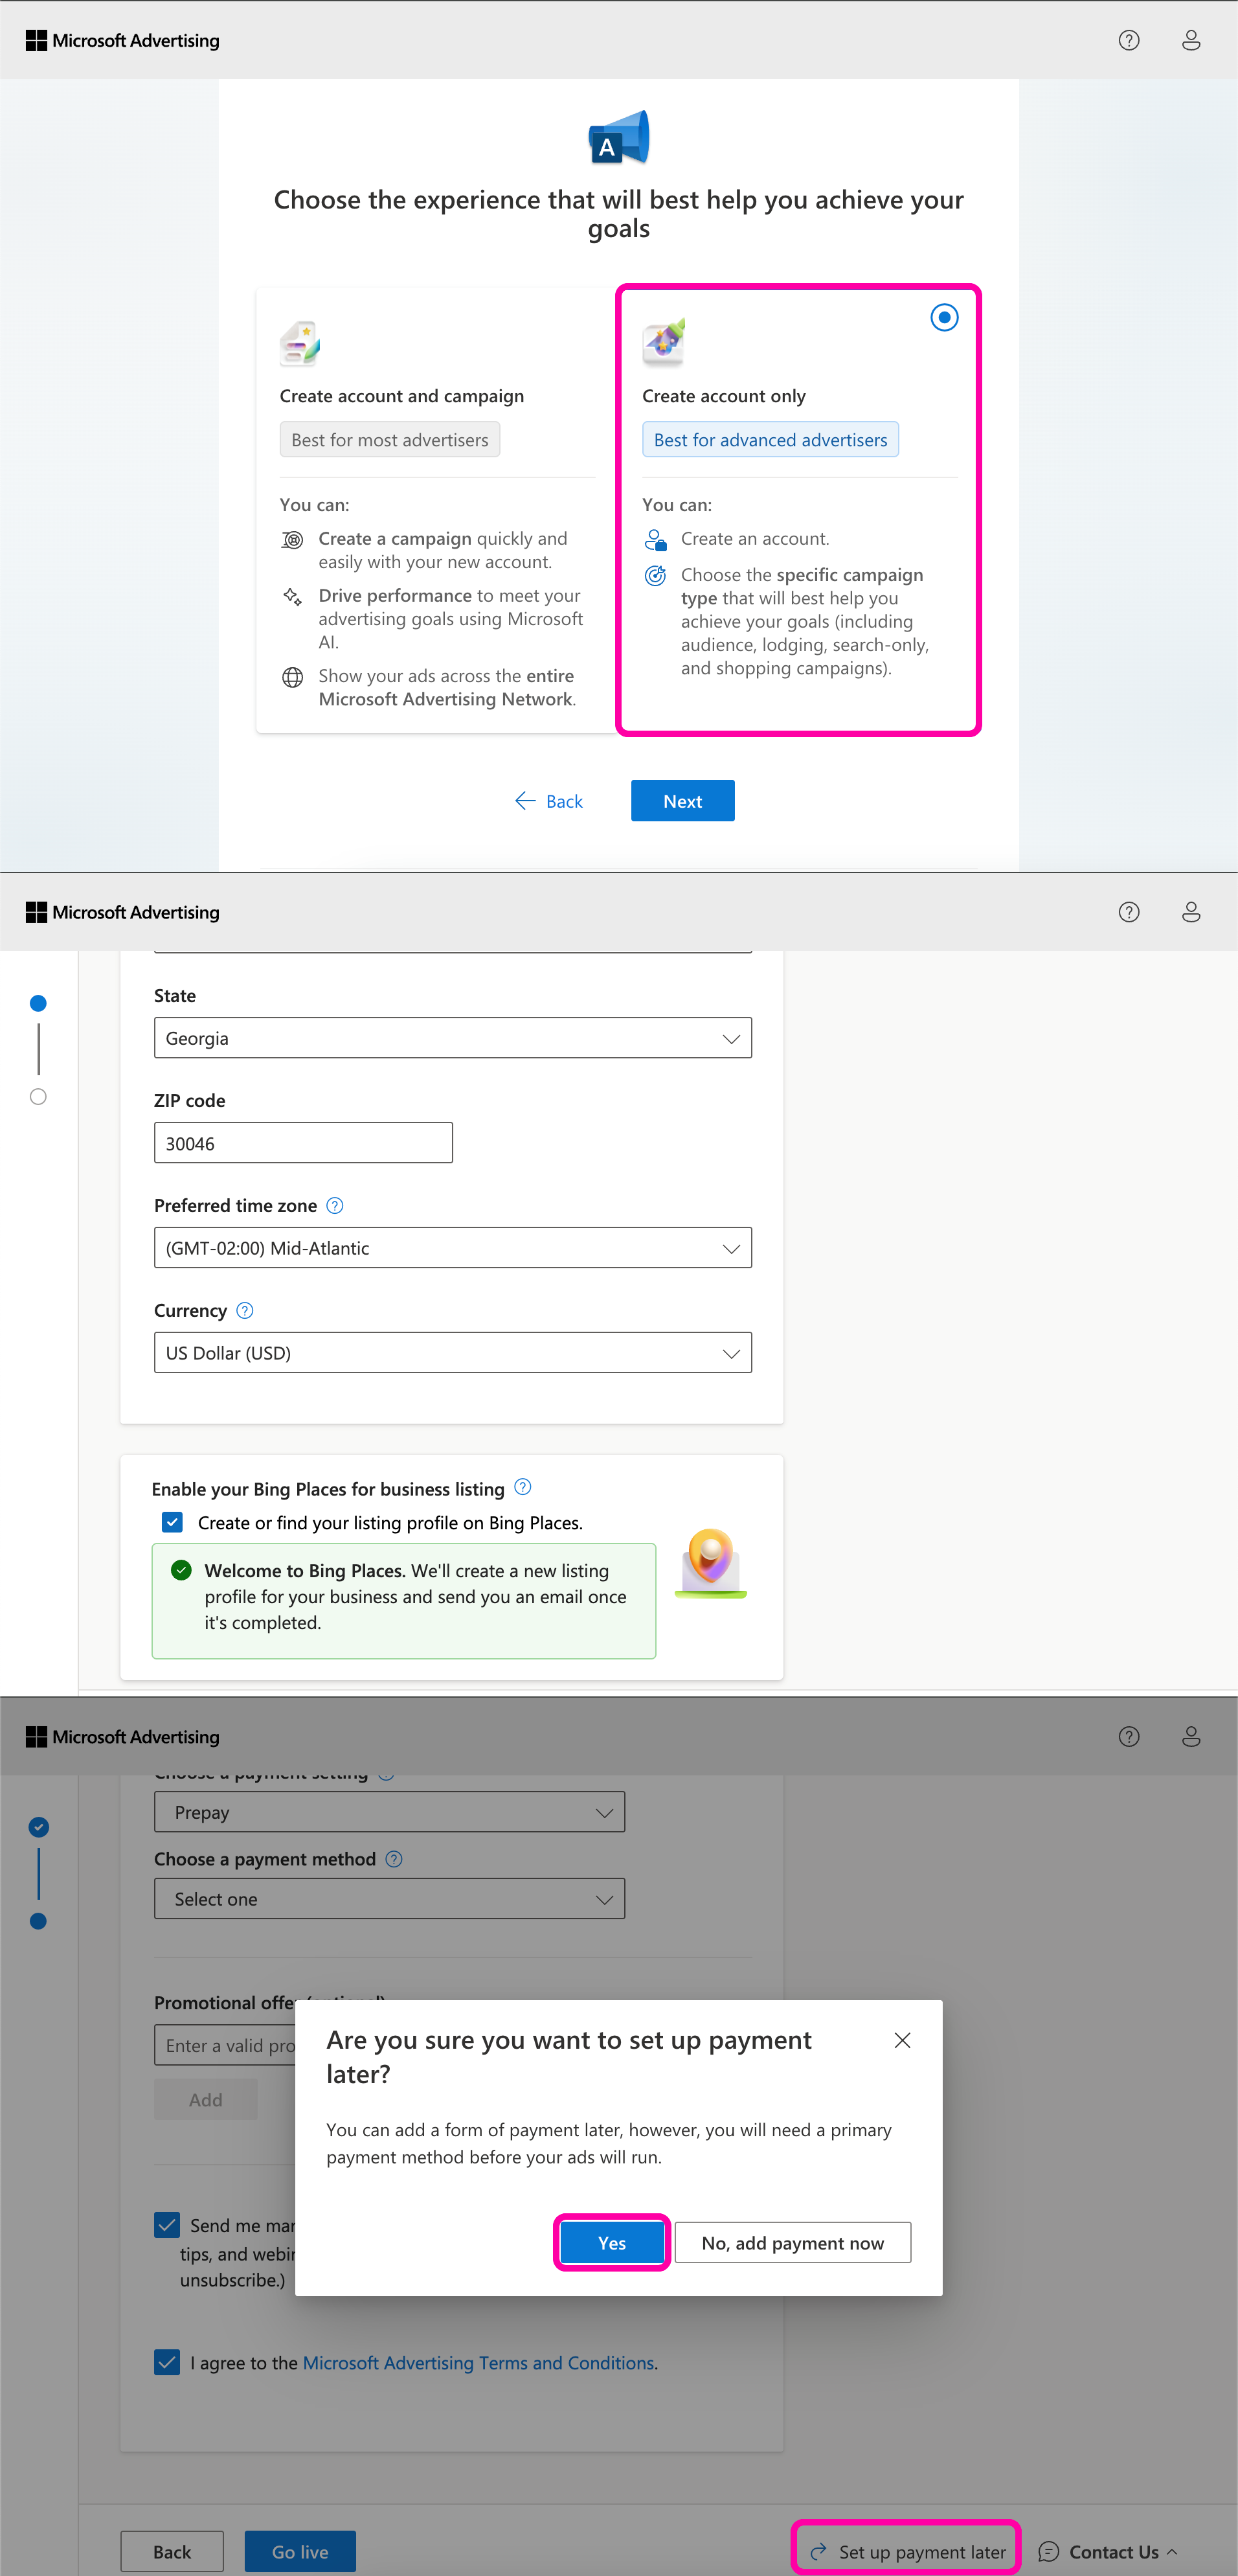Viewport: 1238px width, 2576px height.
Task: Click the help icon beside Currency
Action: pos(245,1311)
